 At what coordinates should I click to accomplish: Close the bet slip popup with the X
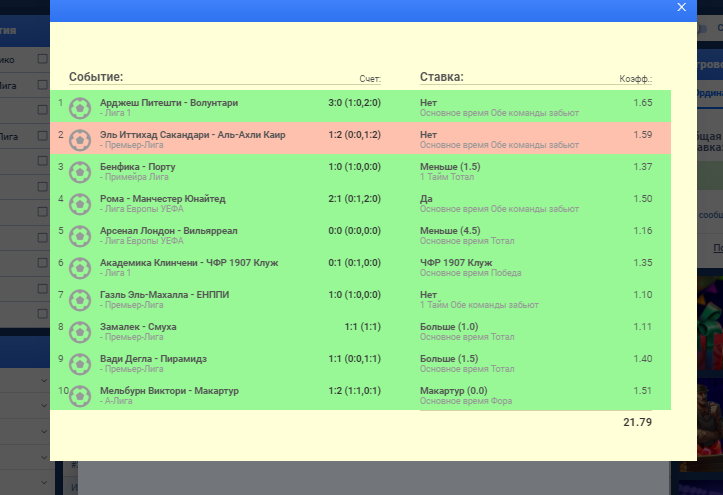(x=681, y=7)
